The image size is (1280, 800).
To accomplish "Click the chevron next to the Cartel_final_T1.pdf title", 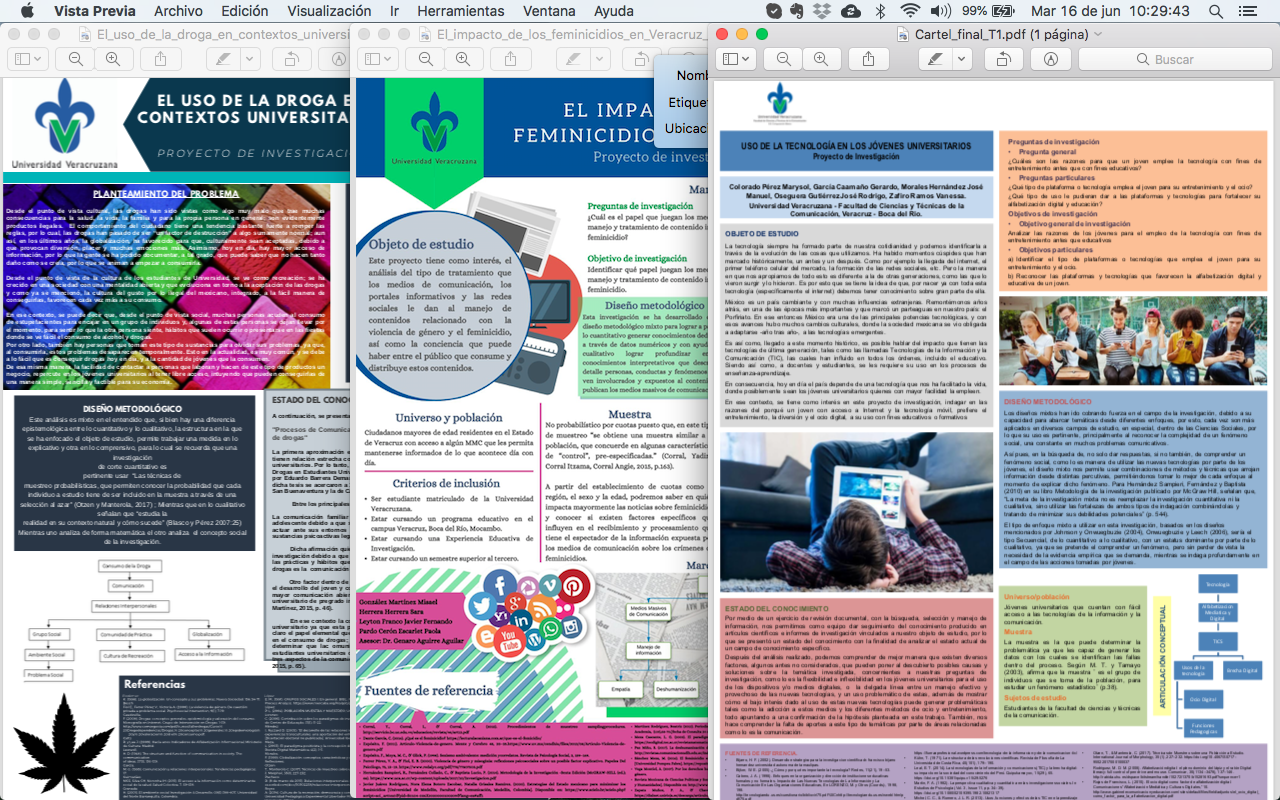I will 1098,33.
